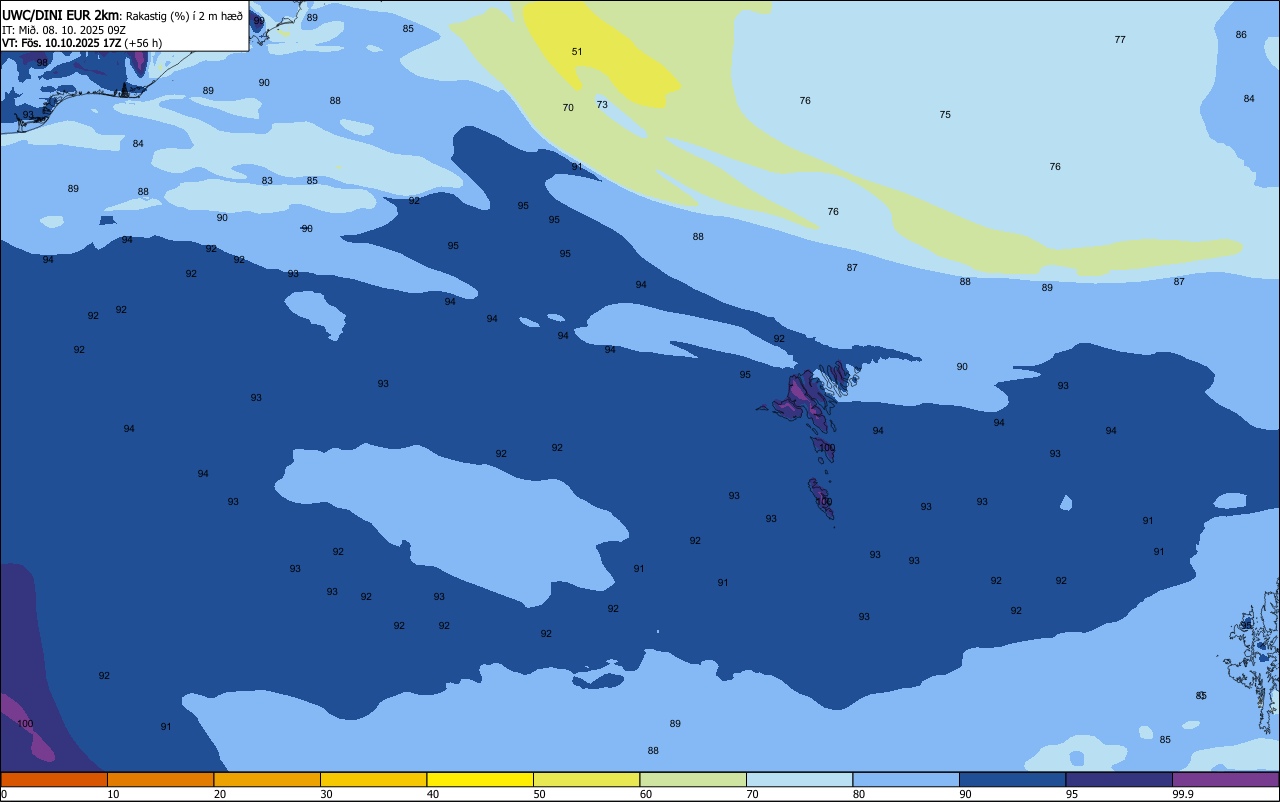Click the map value 75
This screenshot has width=1280, height=802.
coord(945,114)
